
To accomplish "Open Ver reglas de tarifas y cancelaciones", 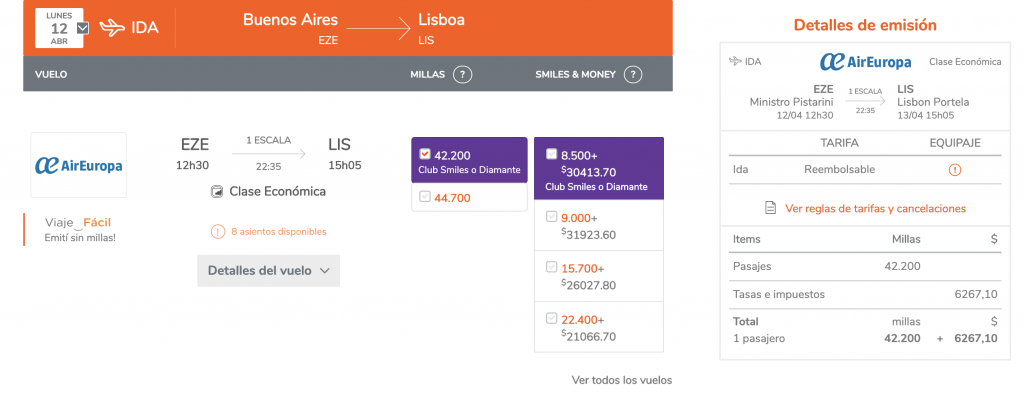I will pos(875,208).
